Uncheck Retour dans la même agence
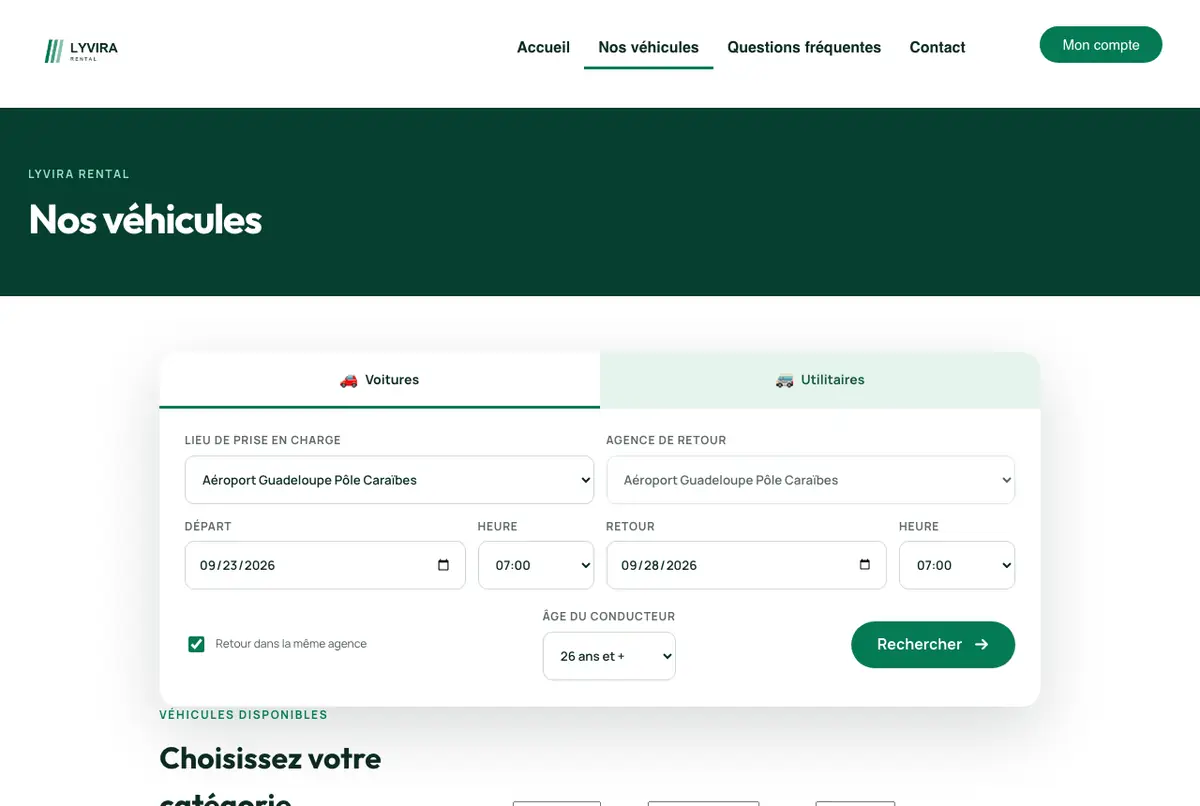 click(x=196, y=644)
